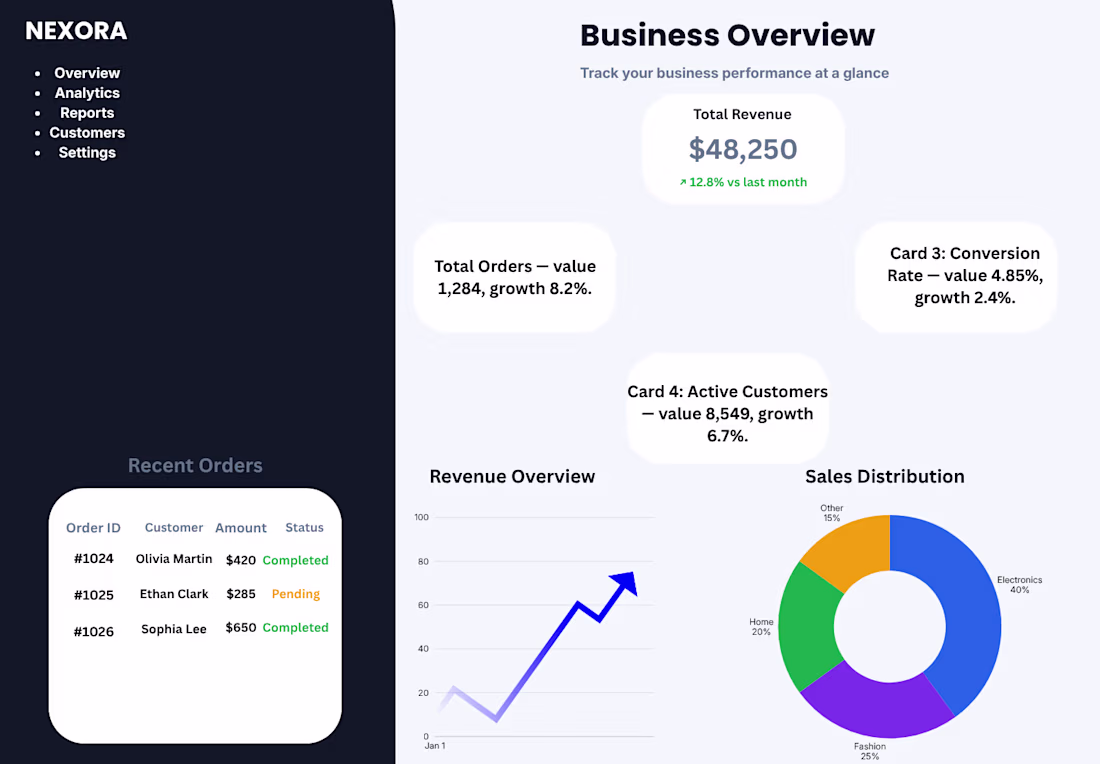
Task: Sort by the Status column header
Action: (x=304, y=528)
